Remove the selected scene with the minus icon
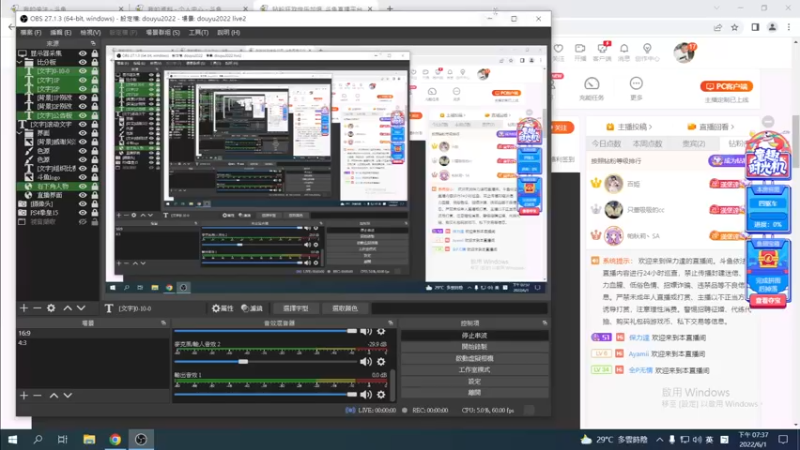 [x=37, y=395]
